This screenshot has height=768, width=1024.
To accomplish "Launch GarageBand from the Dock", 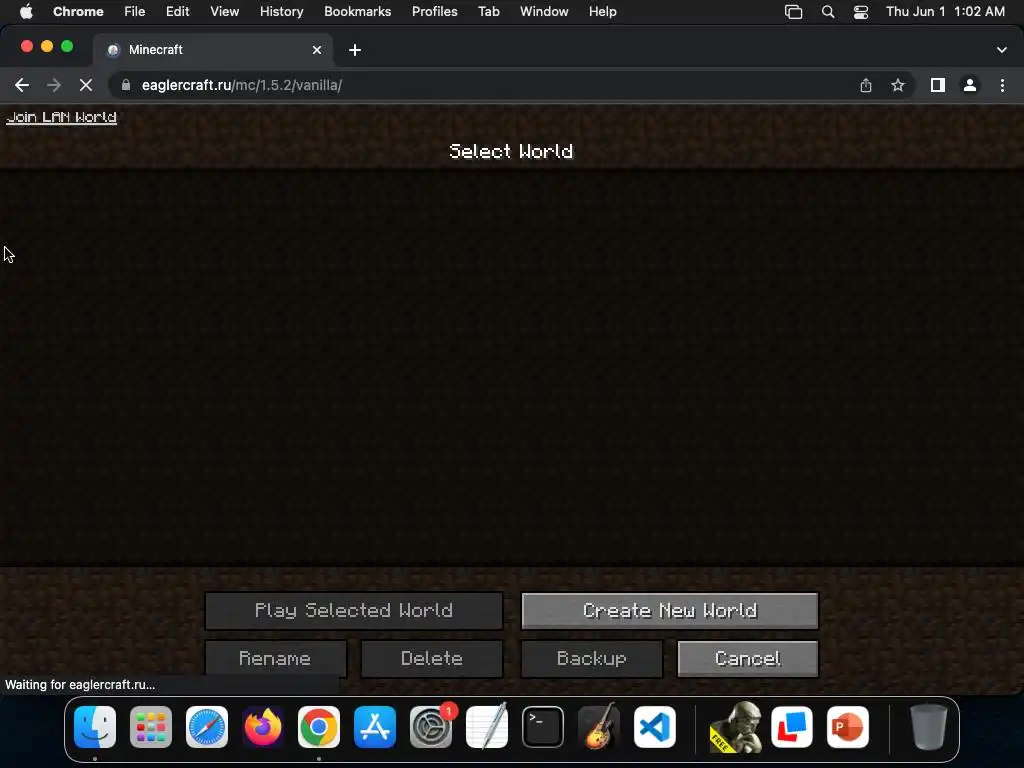I will 599,727.
